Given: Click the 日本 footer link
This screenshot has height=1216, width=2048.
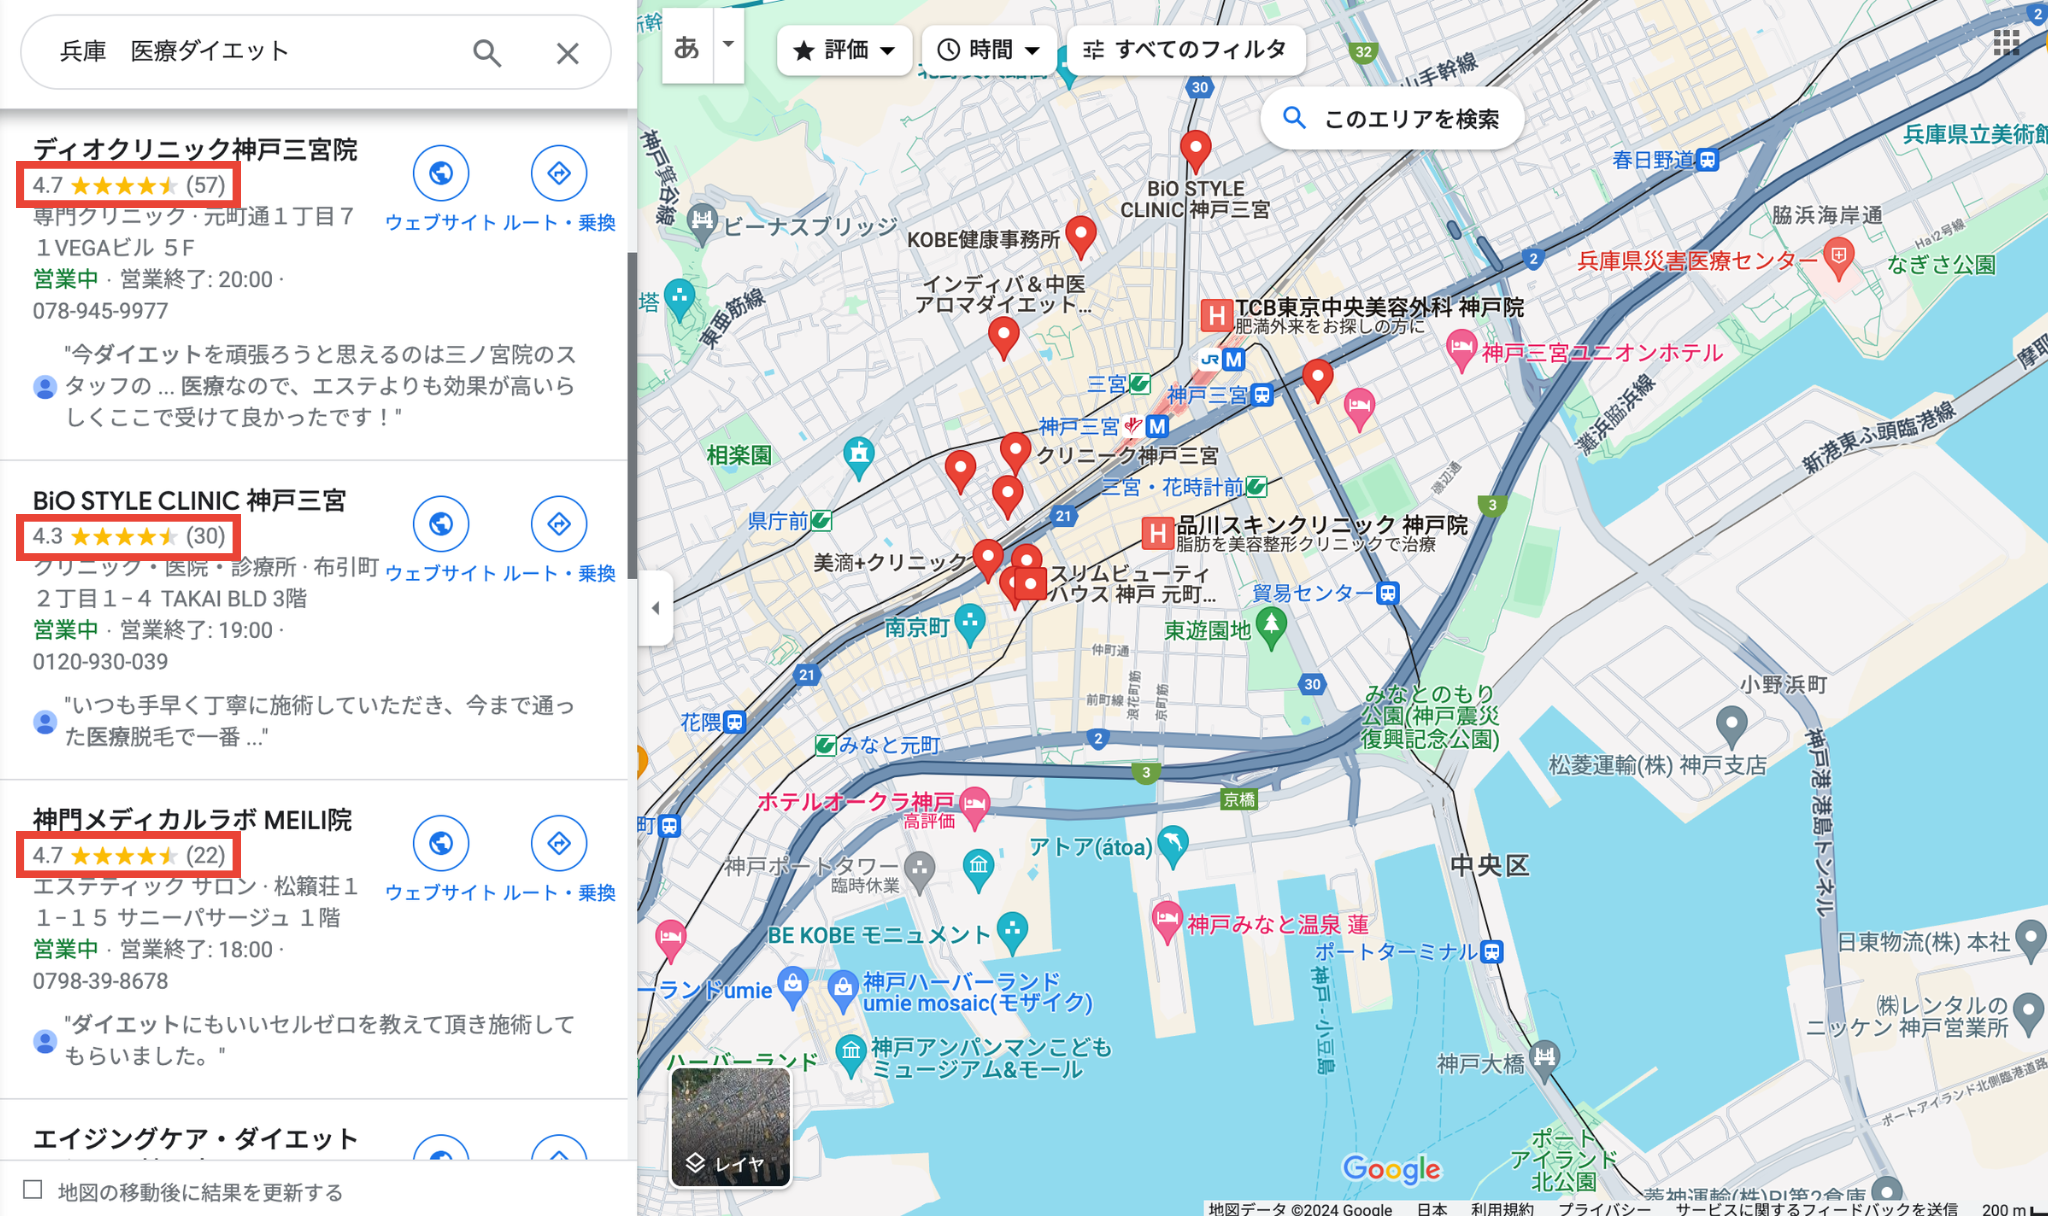Looking at the screenshot, I should pos(1432,1208).
